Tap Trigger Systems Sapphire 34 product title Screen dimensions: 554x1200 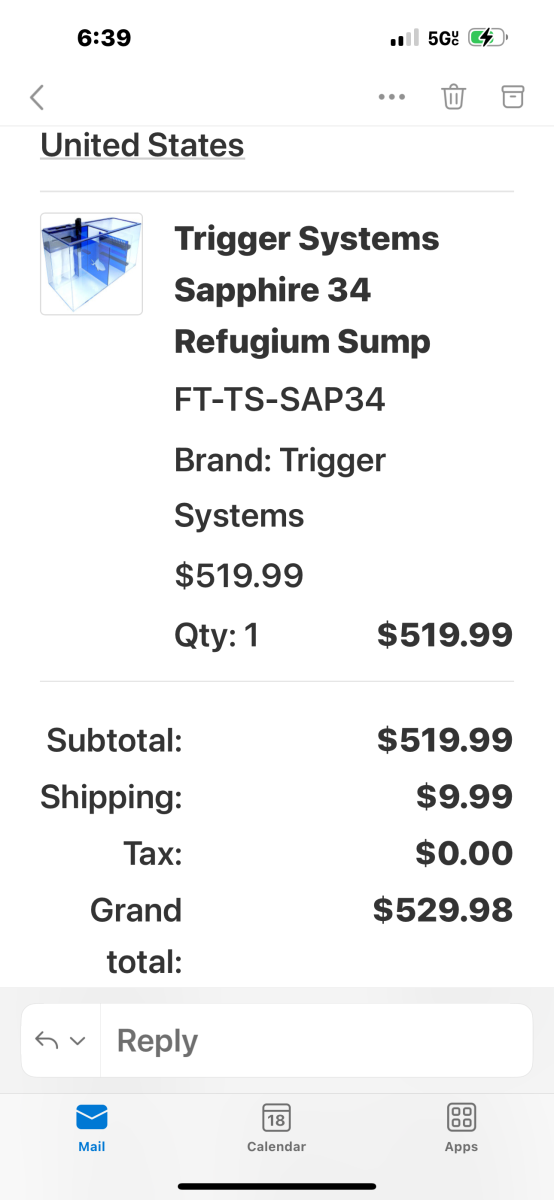click(x=307, y=290)
